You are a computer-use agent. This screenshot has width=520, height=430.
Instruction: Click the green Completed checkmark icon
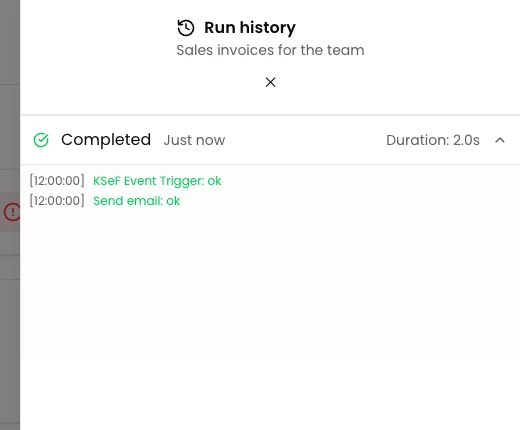point(41,140)
